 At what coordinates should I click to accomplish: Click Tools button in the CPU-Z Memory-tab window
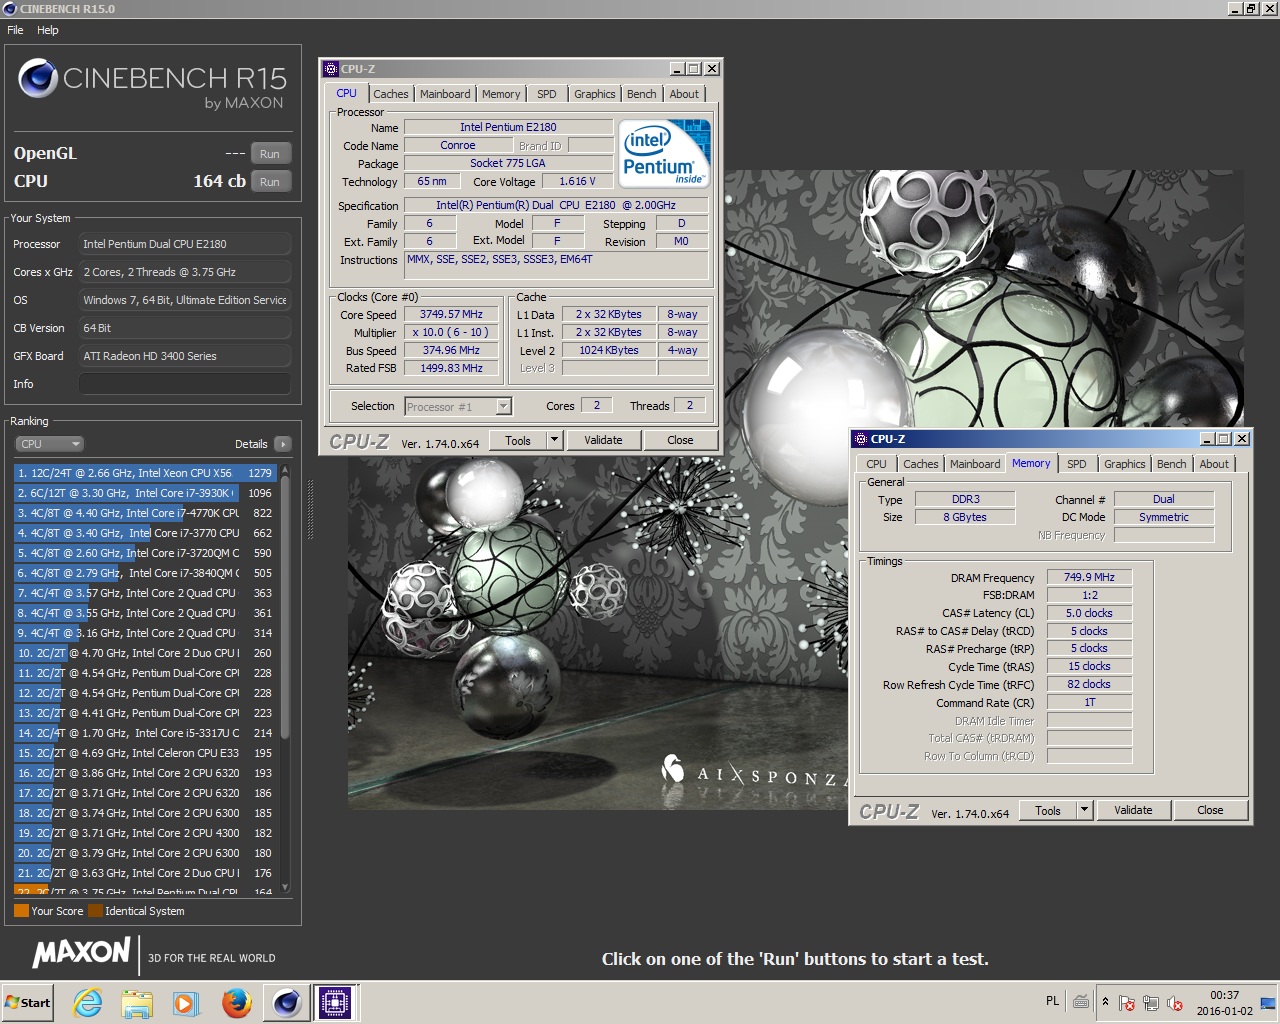(x=1048, y=811)
